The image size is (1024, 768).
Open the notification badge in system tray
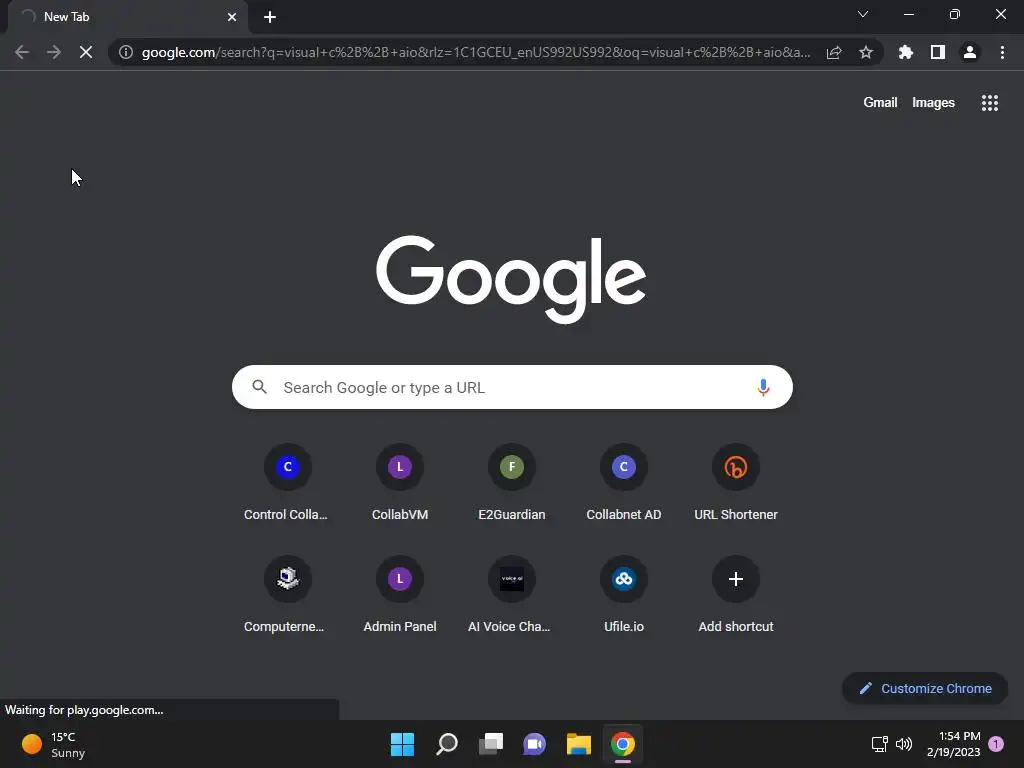[x=996, y=744]
